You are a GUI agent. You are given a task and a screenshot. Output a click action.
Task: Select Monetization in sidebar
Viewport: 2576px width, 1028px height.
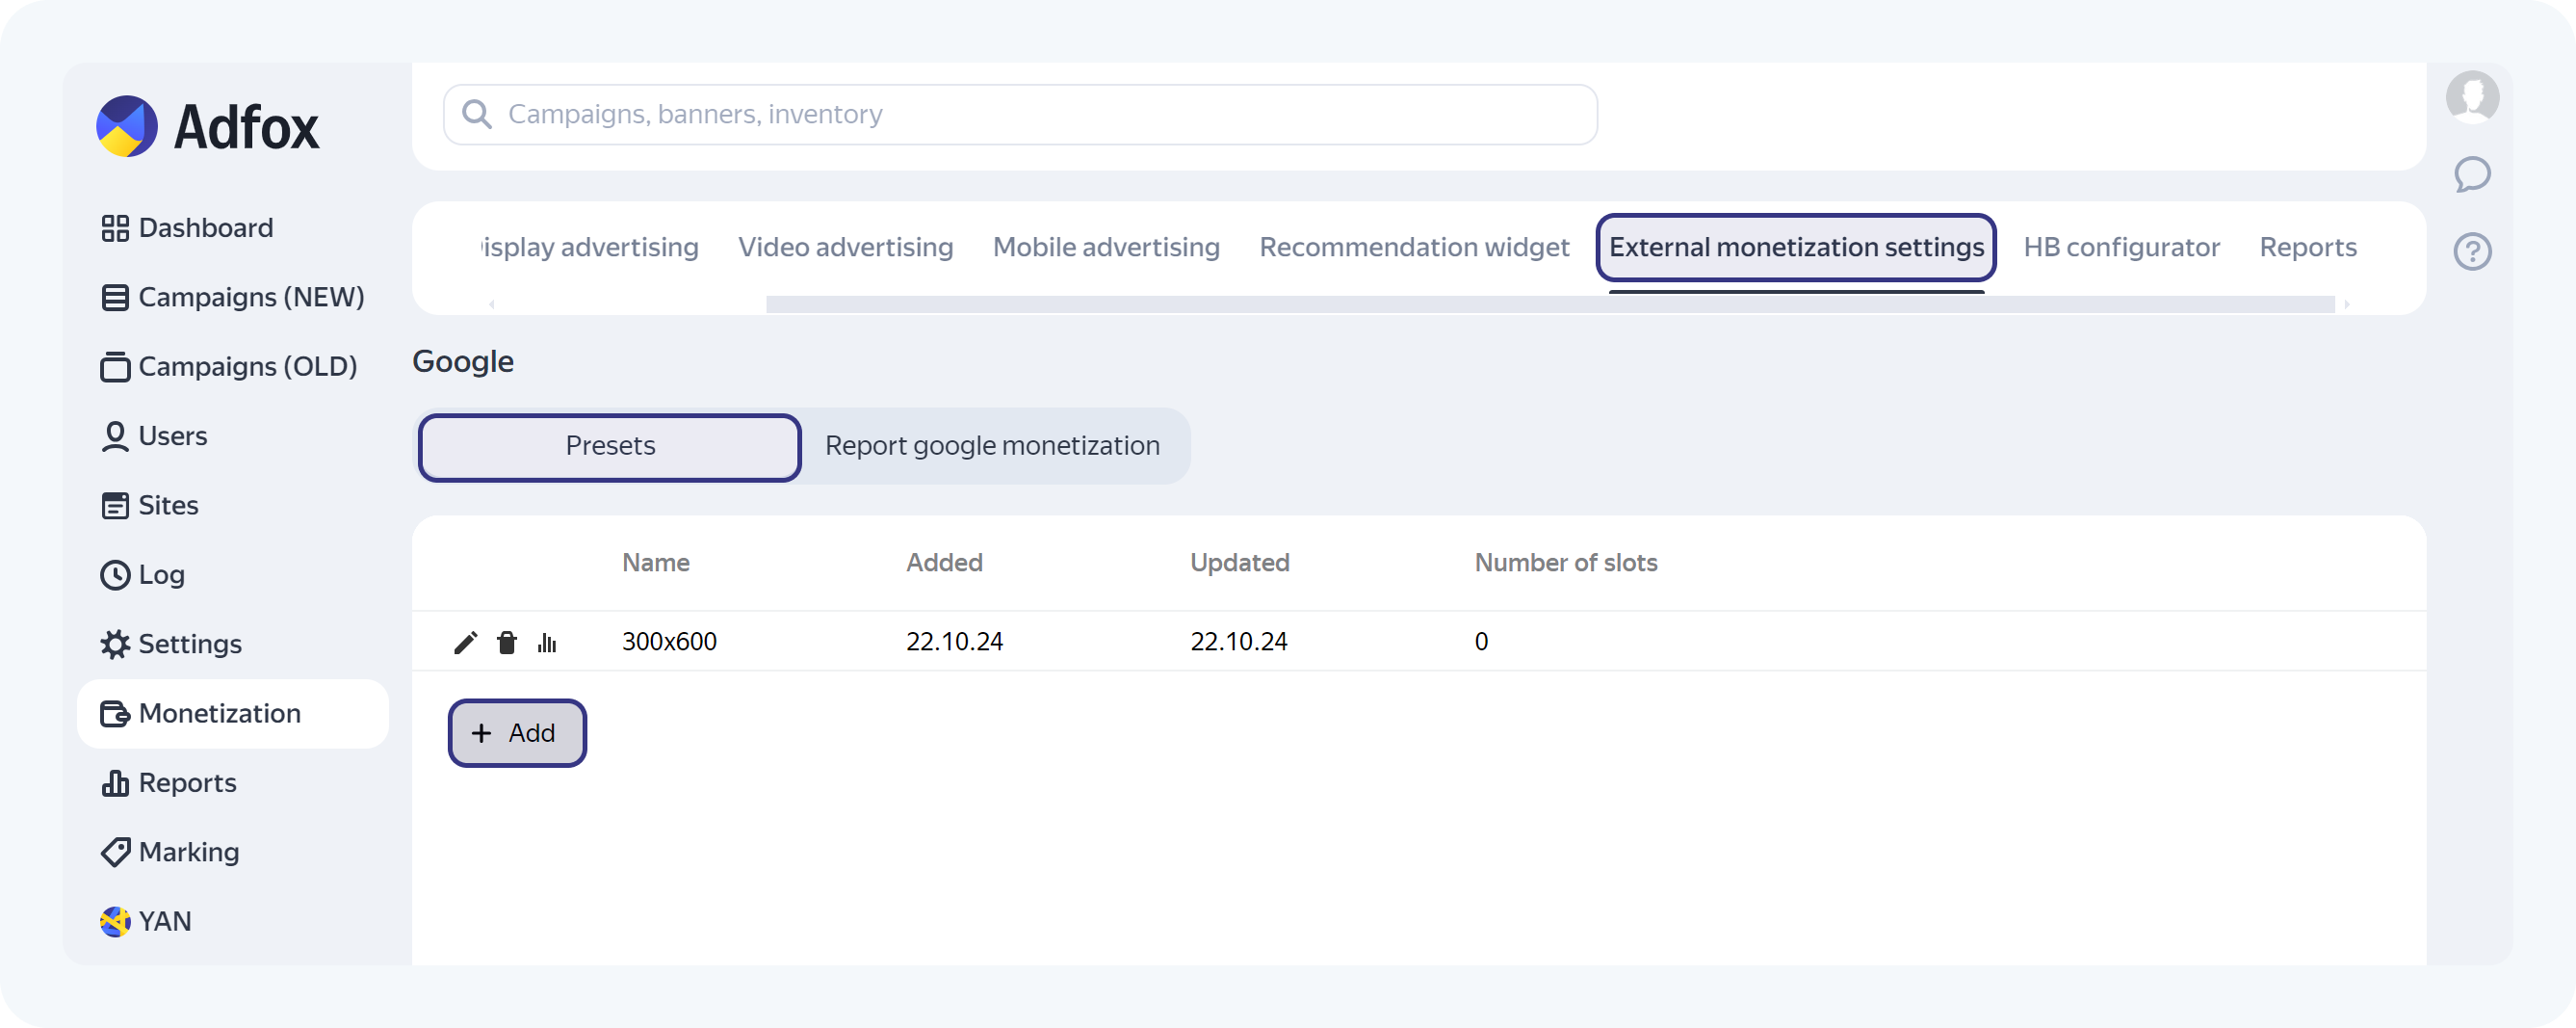pos(233,713)
